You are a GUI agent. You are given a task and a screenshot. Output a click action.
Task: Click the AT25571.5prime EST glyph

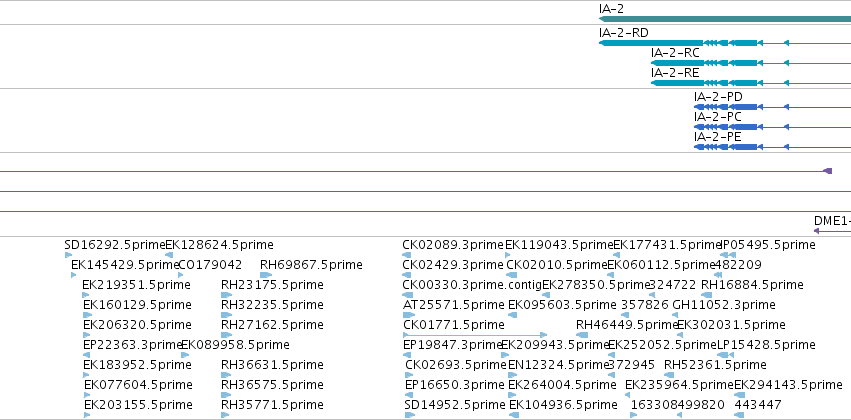(409, 315)
